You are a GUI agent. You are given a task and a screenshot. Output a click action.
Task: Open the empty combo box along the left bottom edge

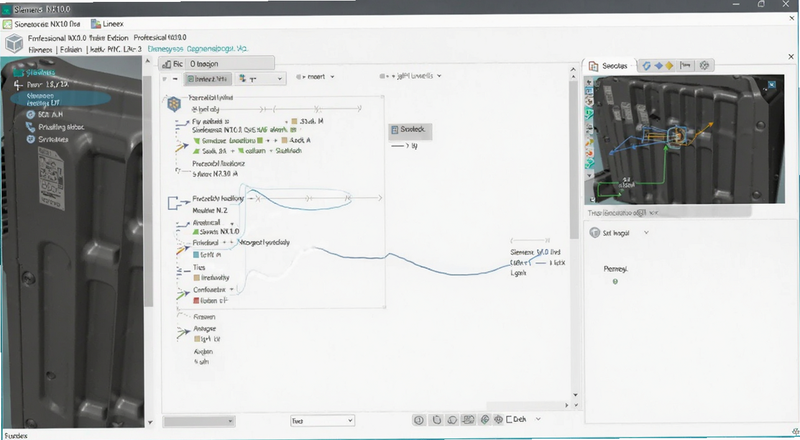click(198, 421)
